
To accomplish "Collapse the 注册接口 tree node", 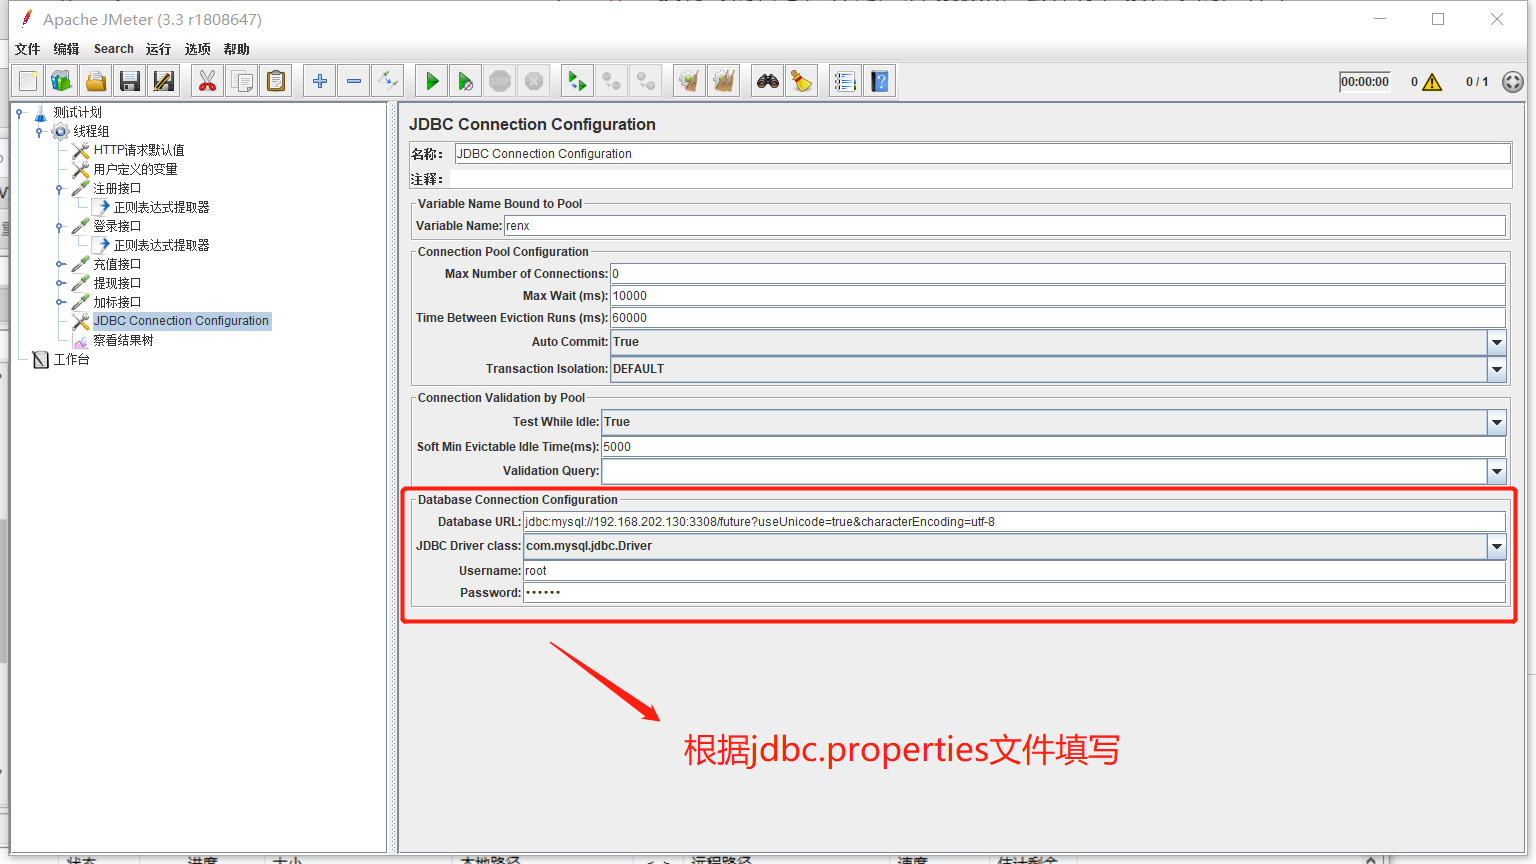I will point(60,189).
